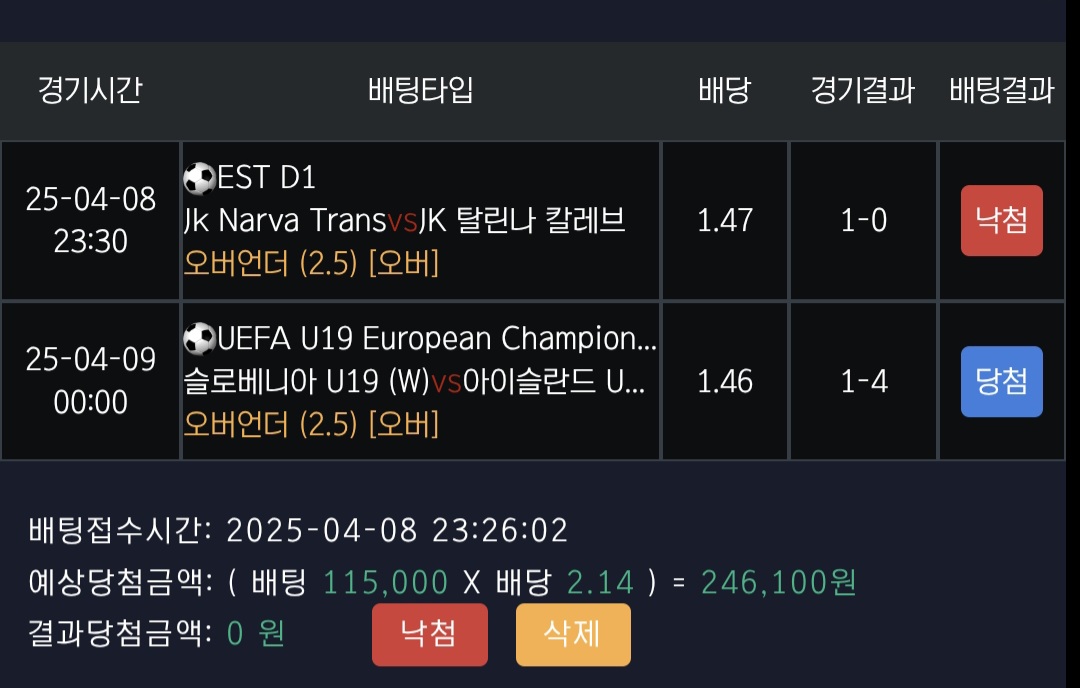This screenshot has width=1080, height=688.
Task: Click the 25-04-08 23:30 match time
Action: point(90,220)
